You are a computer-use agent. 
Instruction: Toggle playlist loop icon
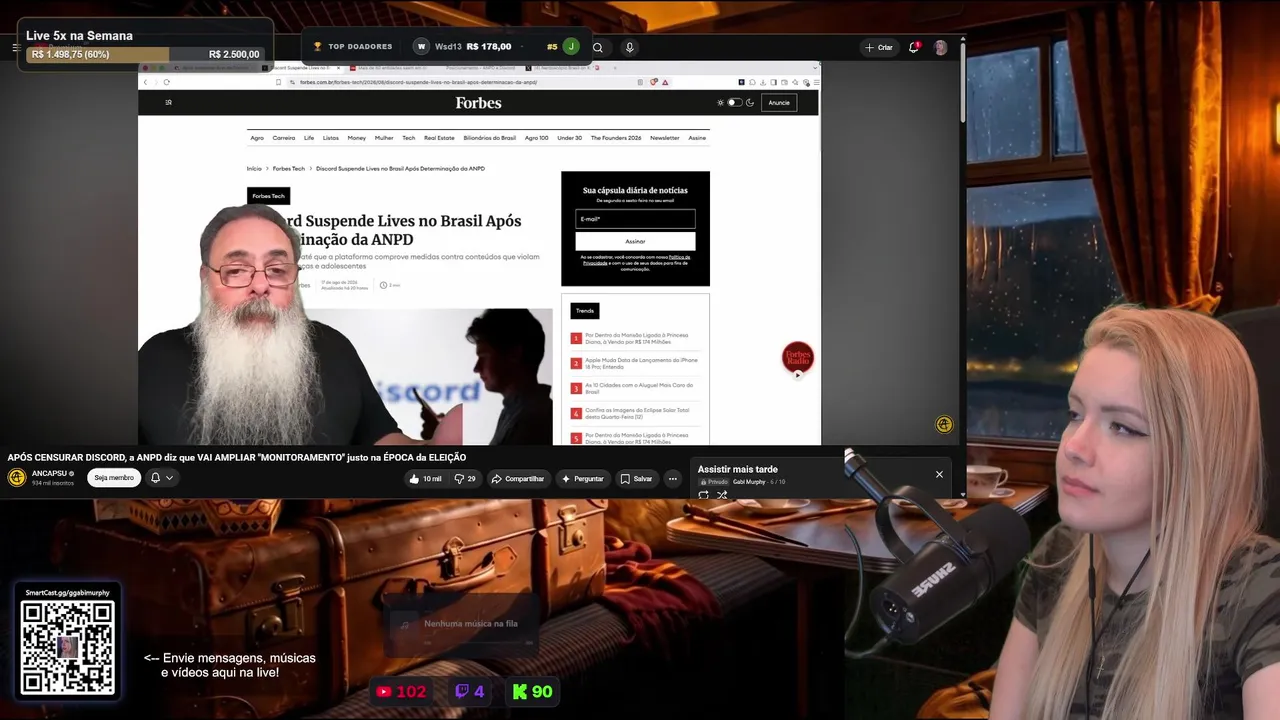point(703,495)
